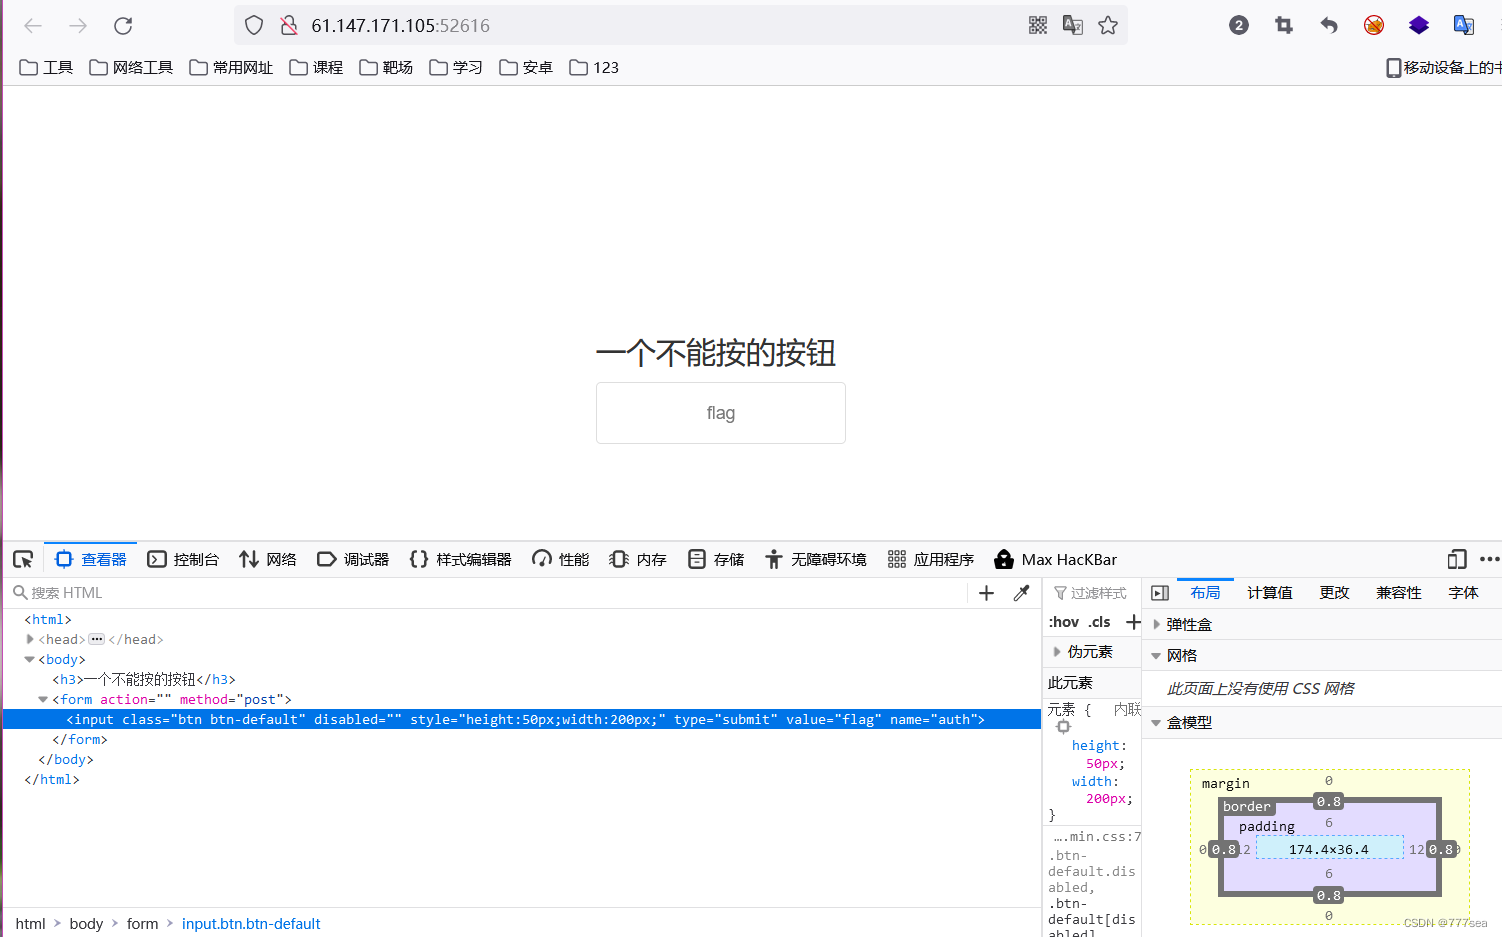The width and height of the screenshot is (1502, 937).
Task: Open the blue translate extension icon
Action: (1464, 26)
